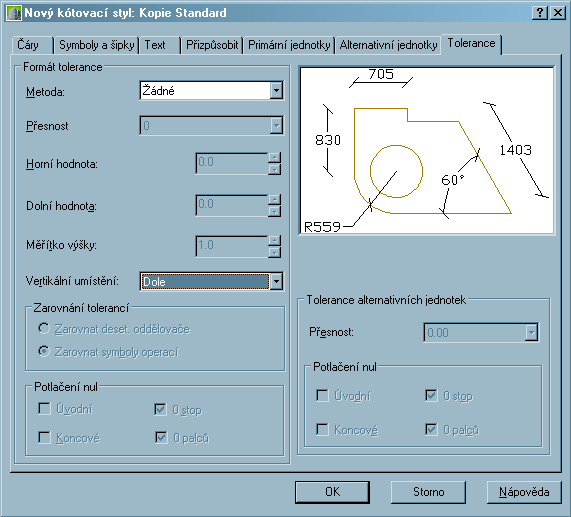Enable Koncové checkbox under Formát tolerance
The width and height of the screenshot is (571, 517).
(x=44, y=437)
